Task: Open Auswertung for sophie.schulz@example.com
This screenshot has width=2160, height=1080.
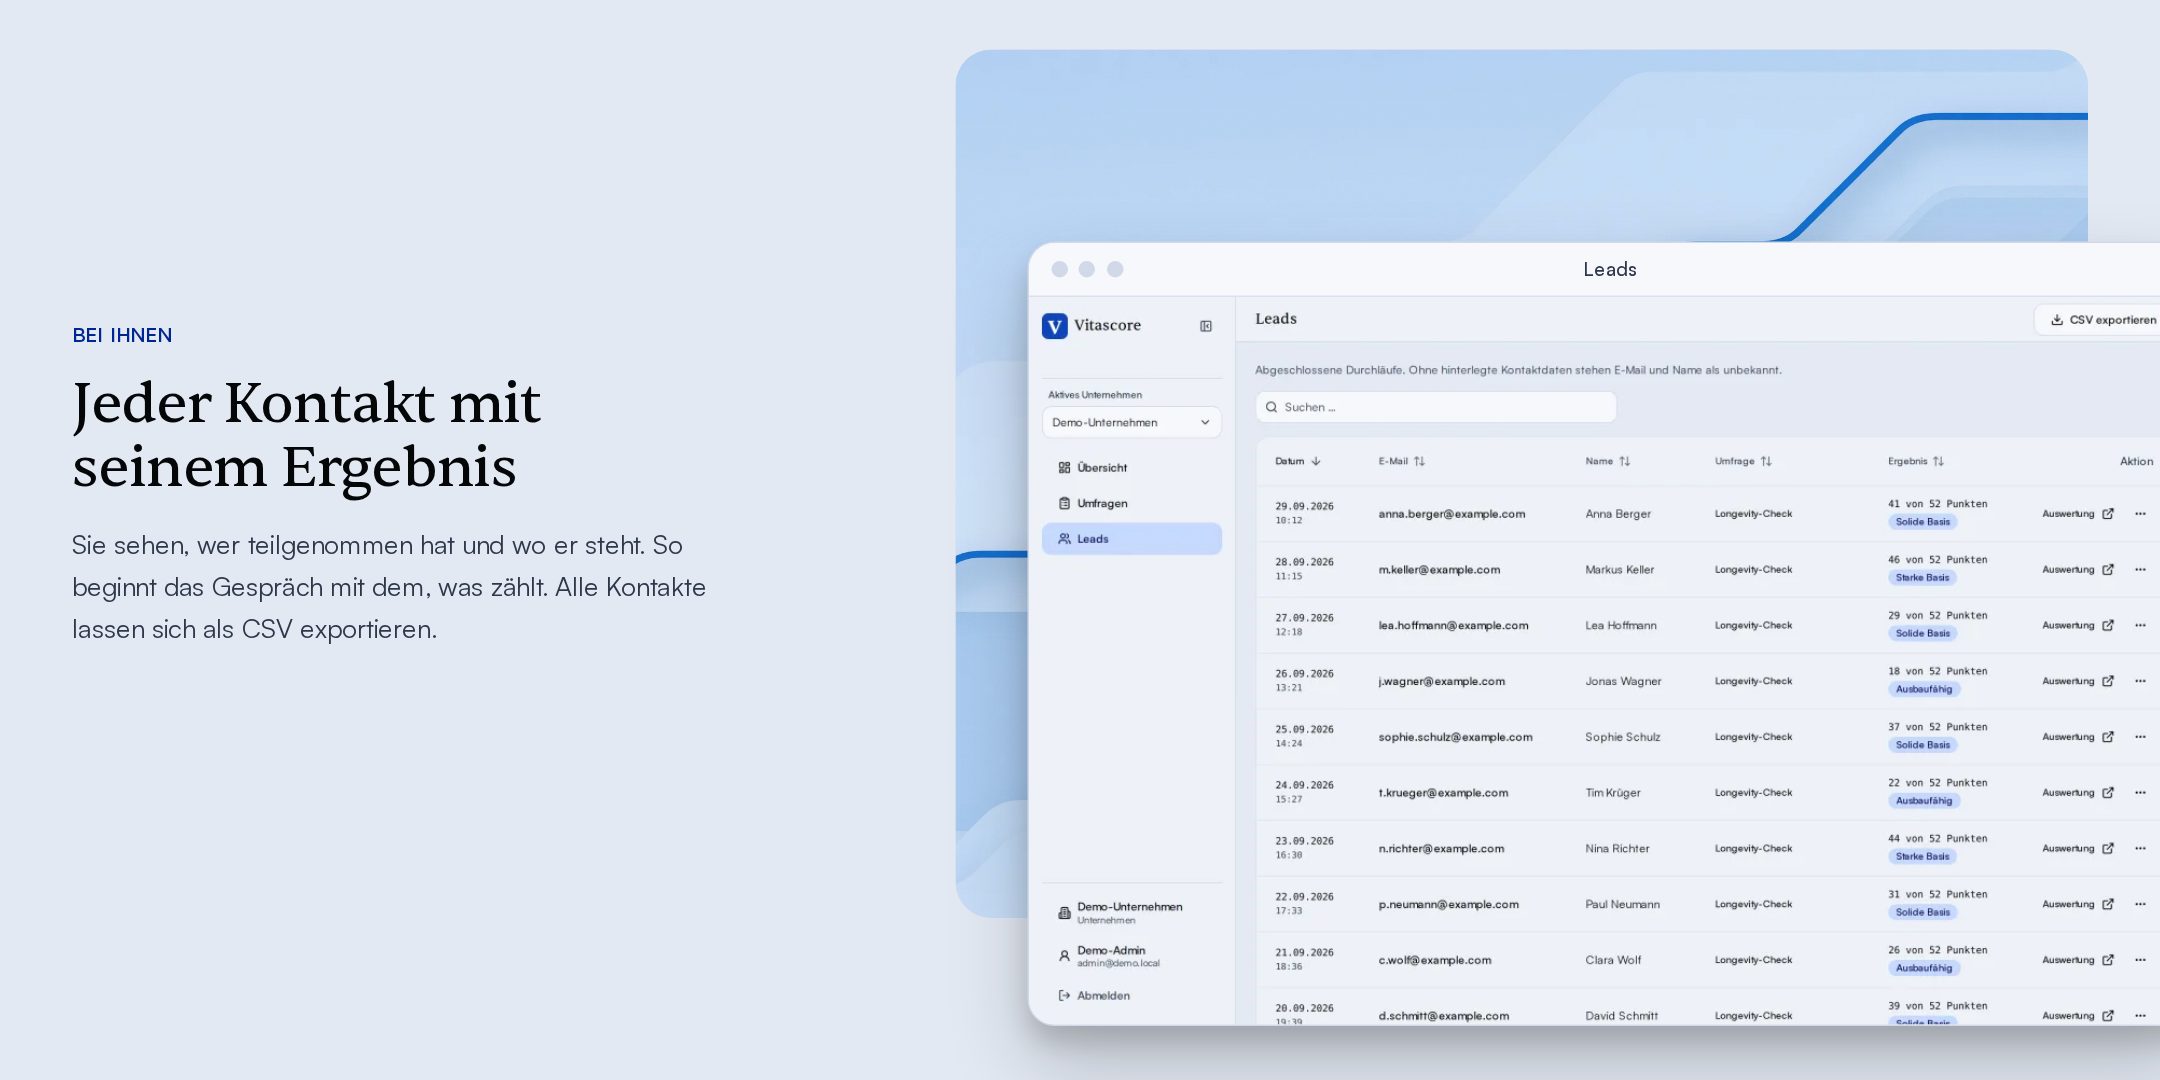Action: [2078, 737]
